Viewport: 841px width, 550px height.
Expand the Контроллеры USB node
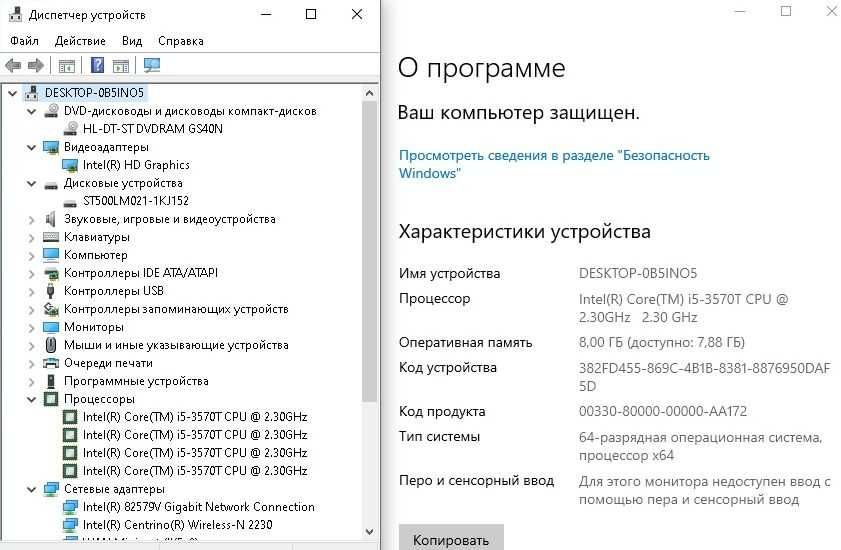tap(32, 291)
